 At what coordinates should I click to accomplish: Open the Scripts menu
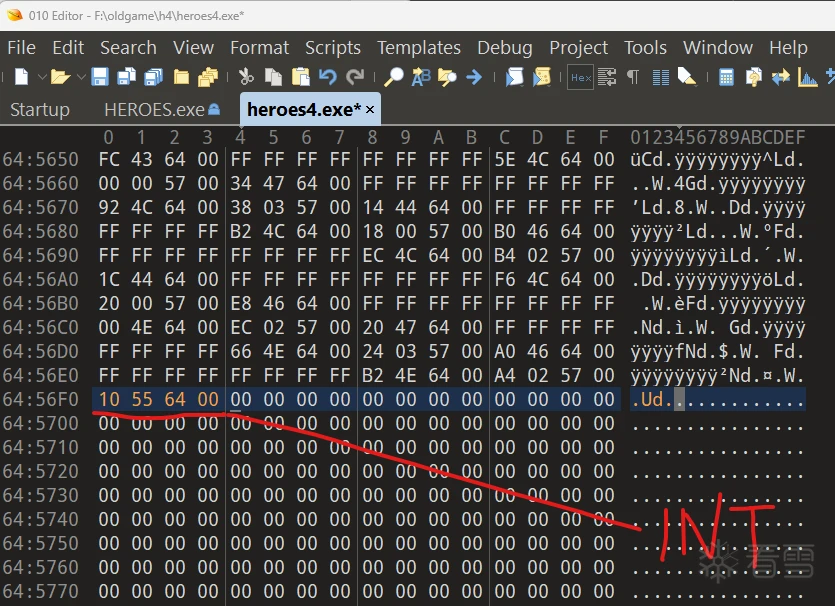click(333, 48)
